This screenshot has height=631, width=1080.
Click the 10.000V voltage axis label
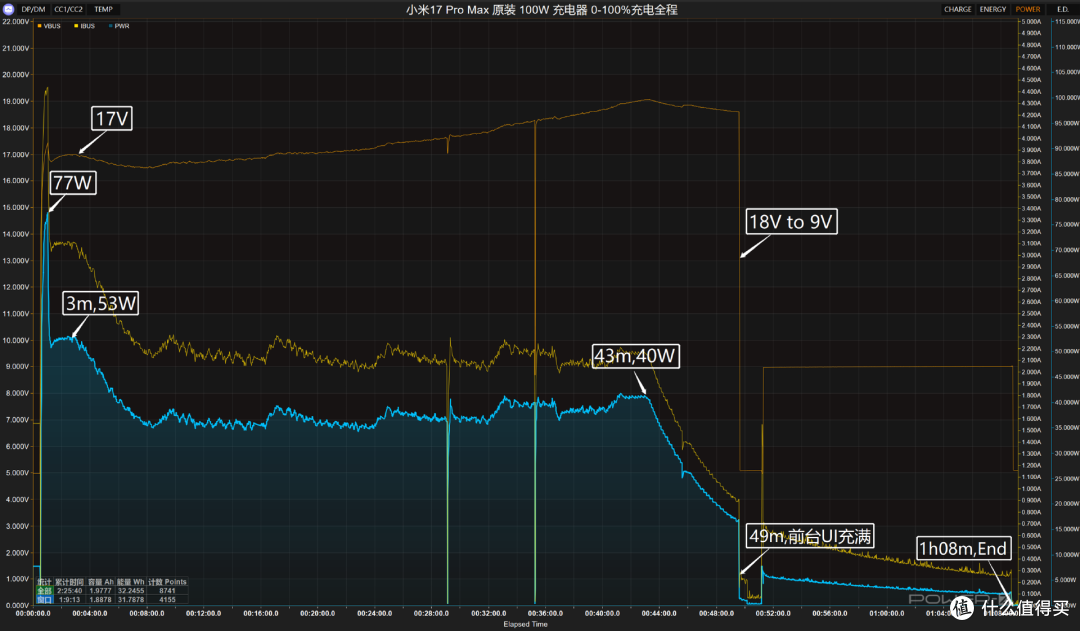coord(16,340)
